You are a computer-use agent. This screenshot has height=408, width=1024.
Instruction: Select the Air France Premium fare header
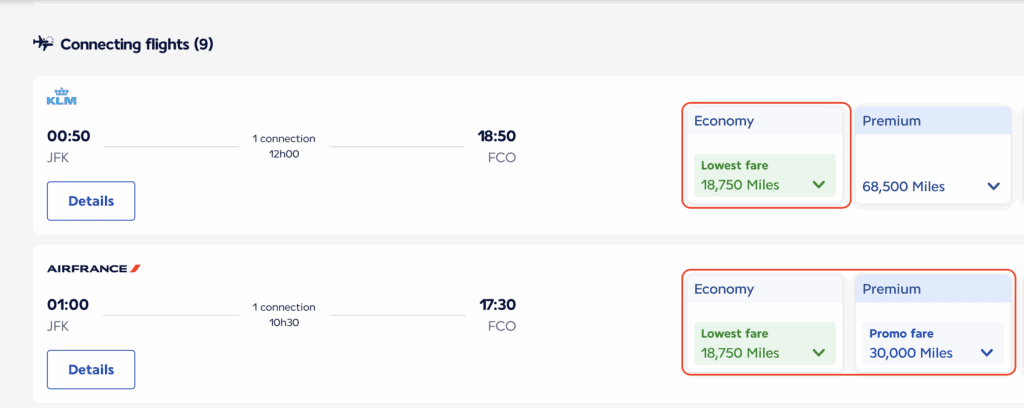tap(933, 289)
